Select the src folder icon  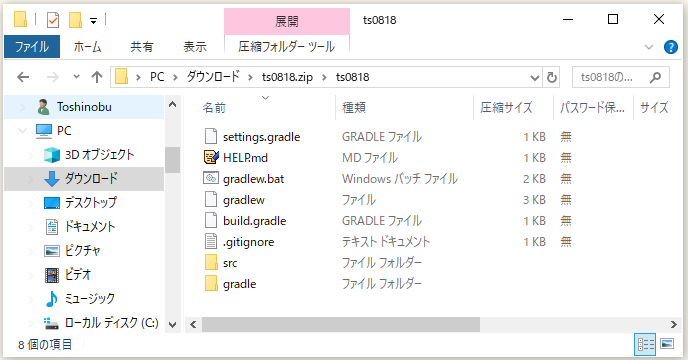point(211,263)
